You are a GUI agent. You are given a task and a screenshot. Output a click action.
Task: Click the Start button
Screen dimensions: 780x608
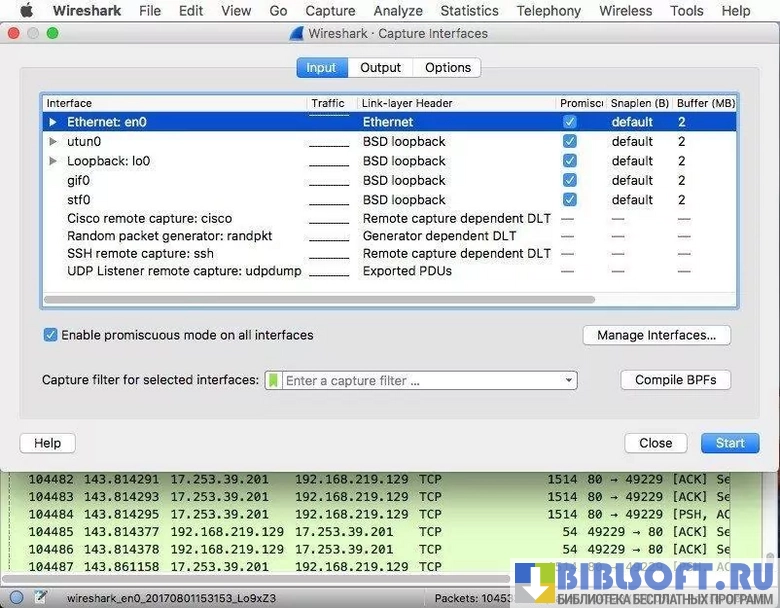pos(729,443)
